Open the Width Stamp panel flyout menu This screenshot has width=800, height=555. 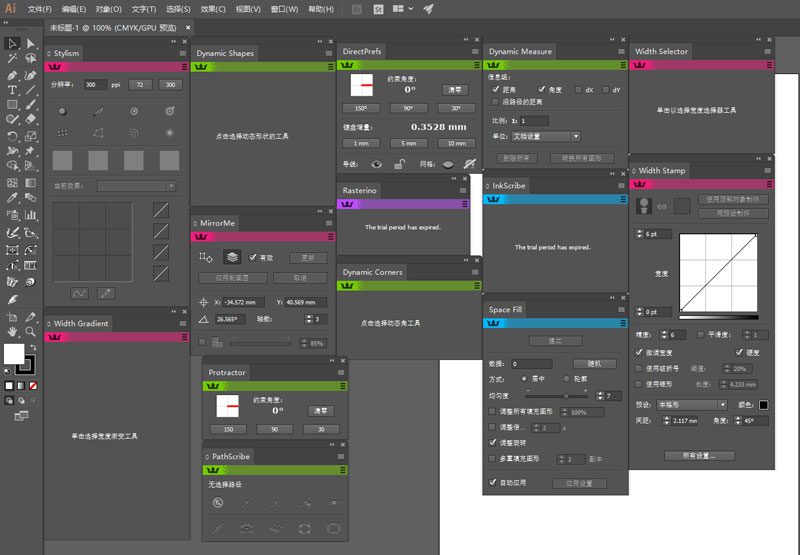click(x=767, y=170)
